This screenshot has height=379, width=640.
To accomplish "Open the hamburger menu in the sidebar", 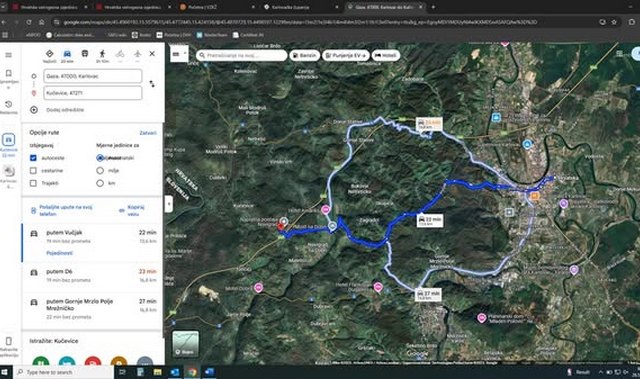I will point(9,55).
